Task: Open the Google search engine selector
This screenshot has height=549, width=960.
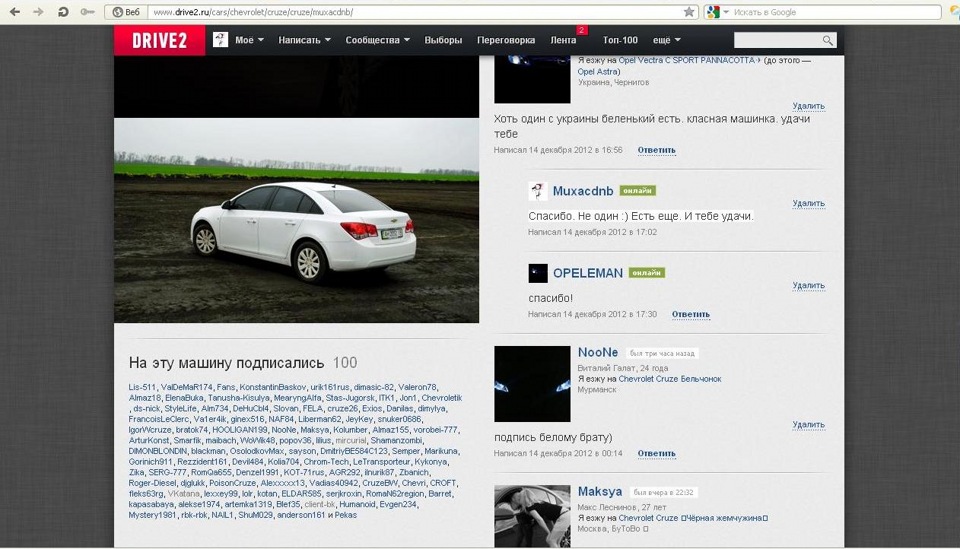Action: pos(718,12)
